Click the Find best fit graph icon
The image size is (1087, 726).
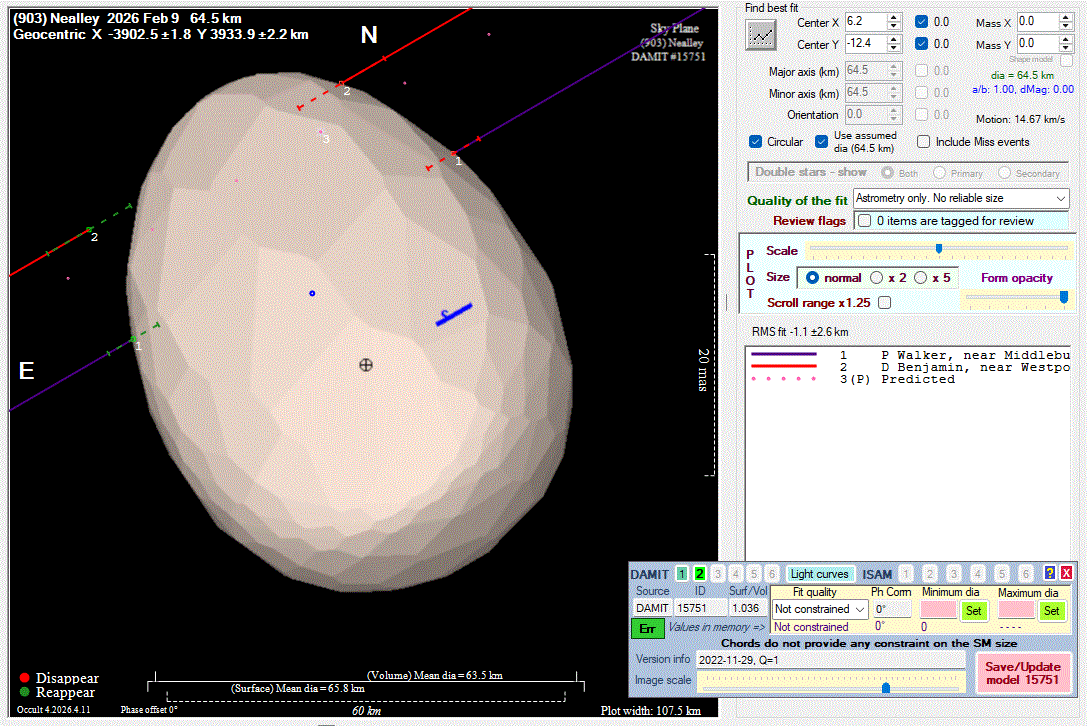click(762, 34)
